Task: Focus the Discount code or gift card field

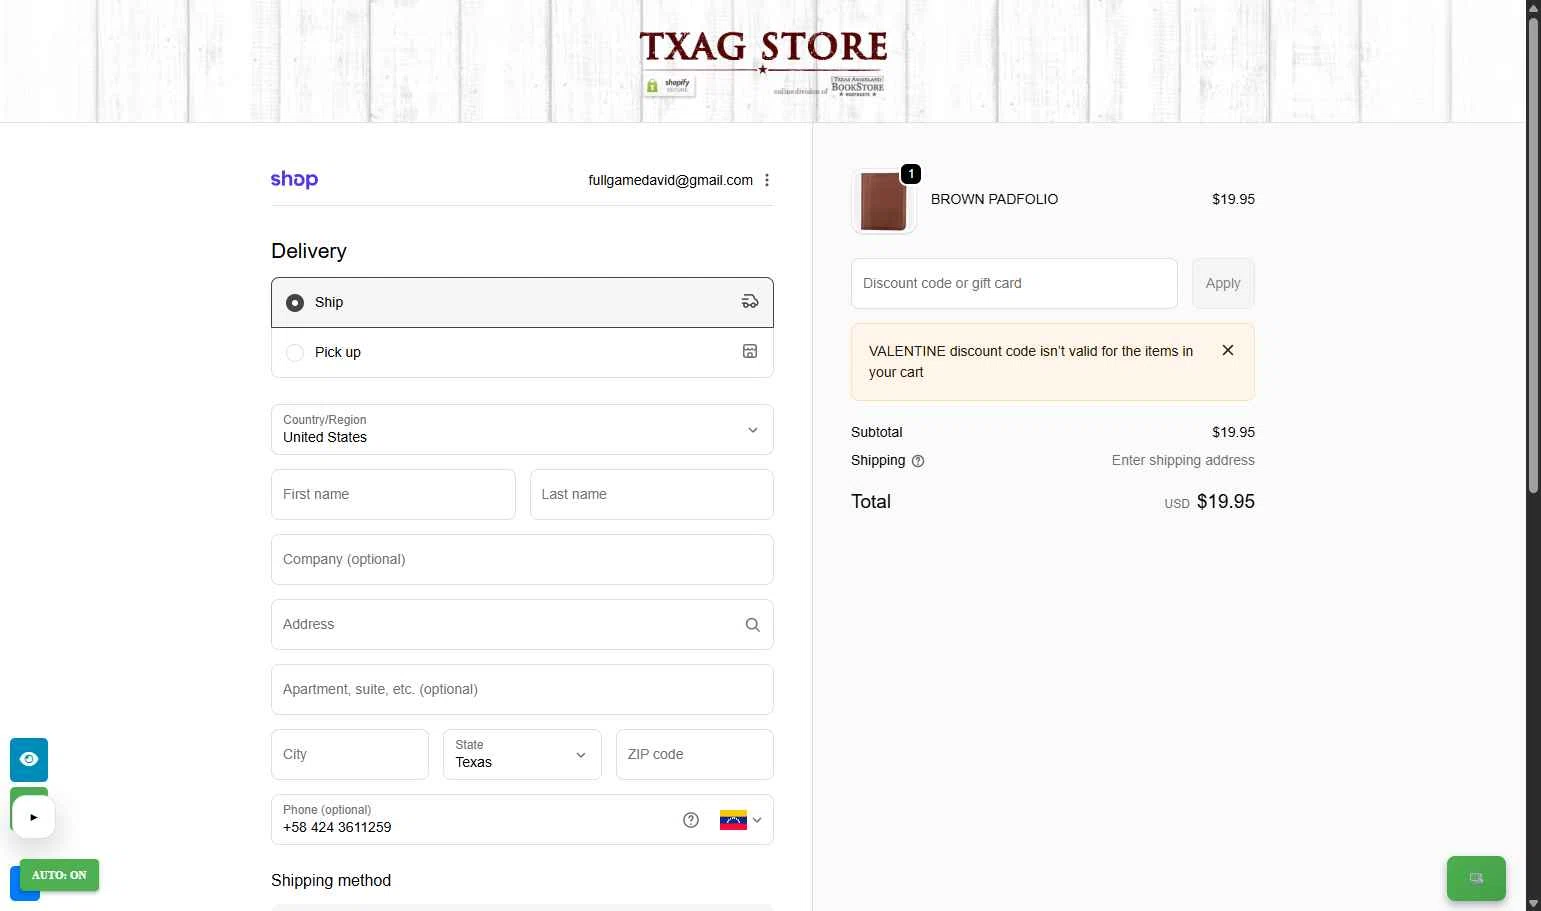Action: pos(1014,283)
